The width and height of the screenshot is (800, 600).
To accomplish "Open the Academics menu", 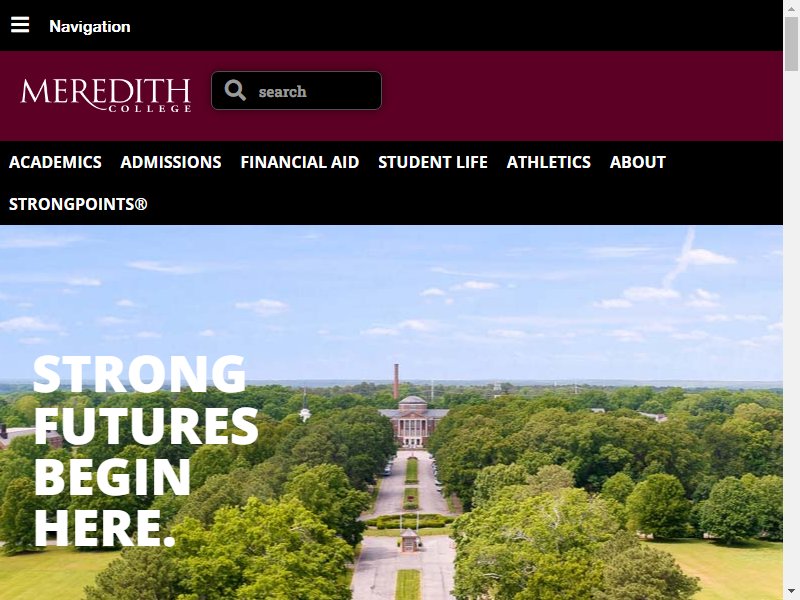I will (55, 162).
